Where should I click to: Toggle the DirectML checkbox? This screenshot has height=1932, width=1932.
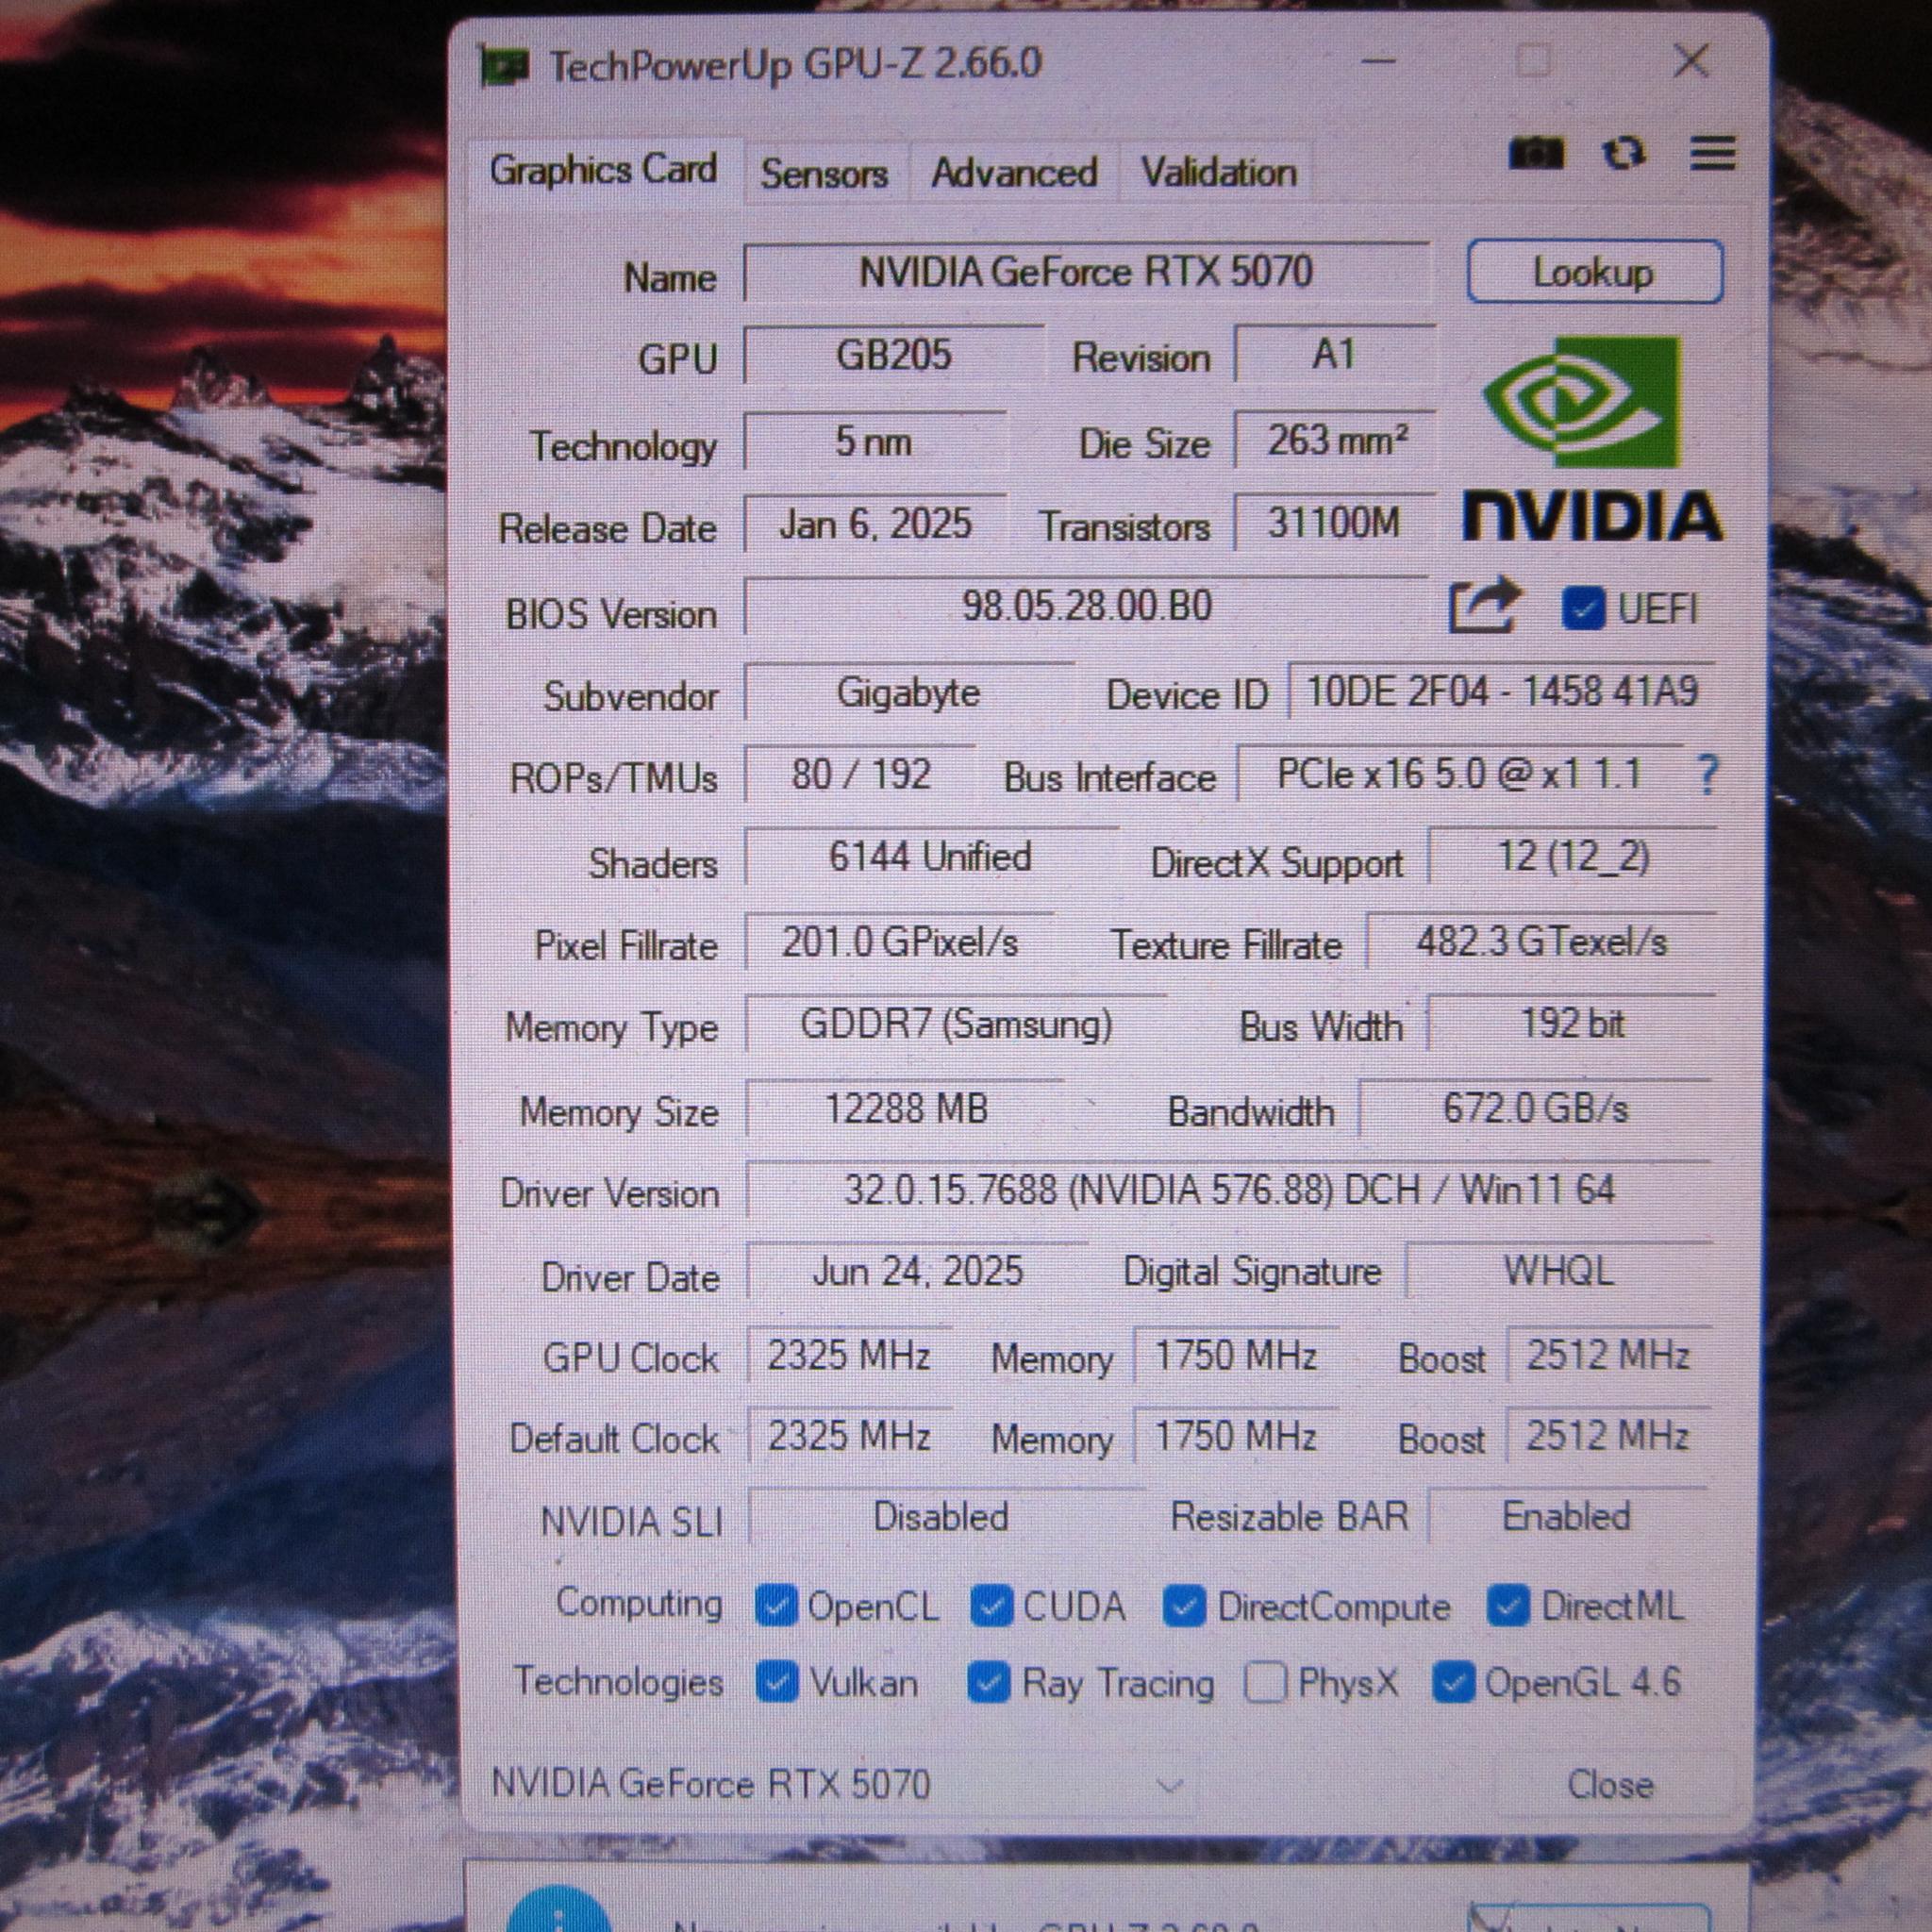coord(1508,1606)
